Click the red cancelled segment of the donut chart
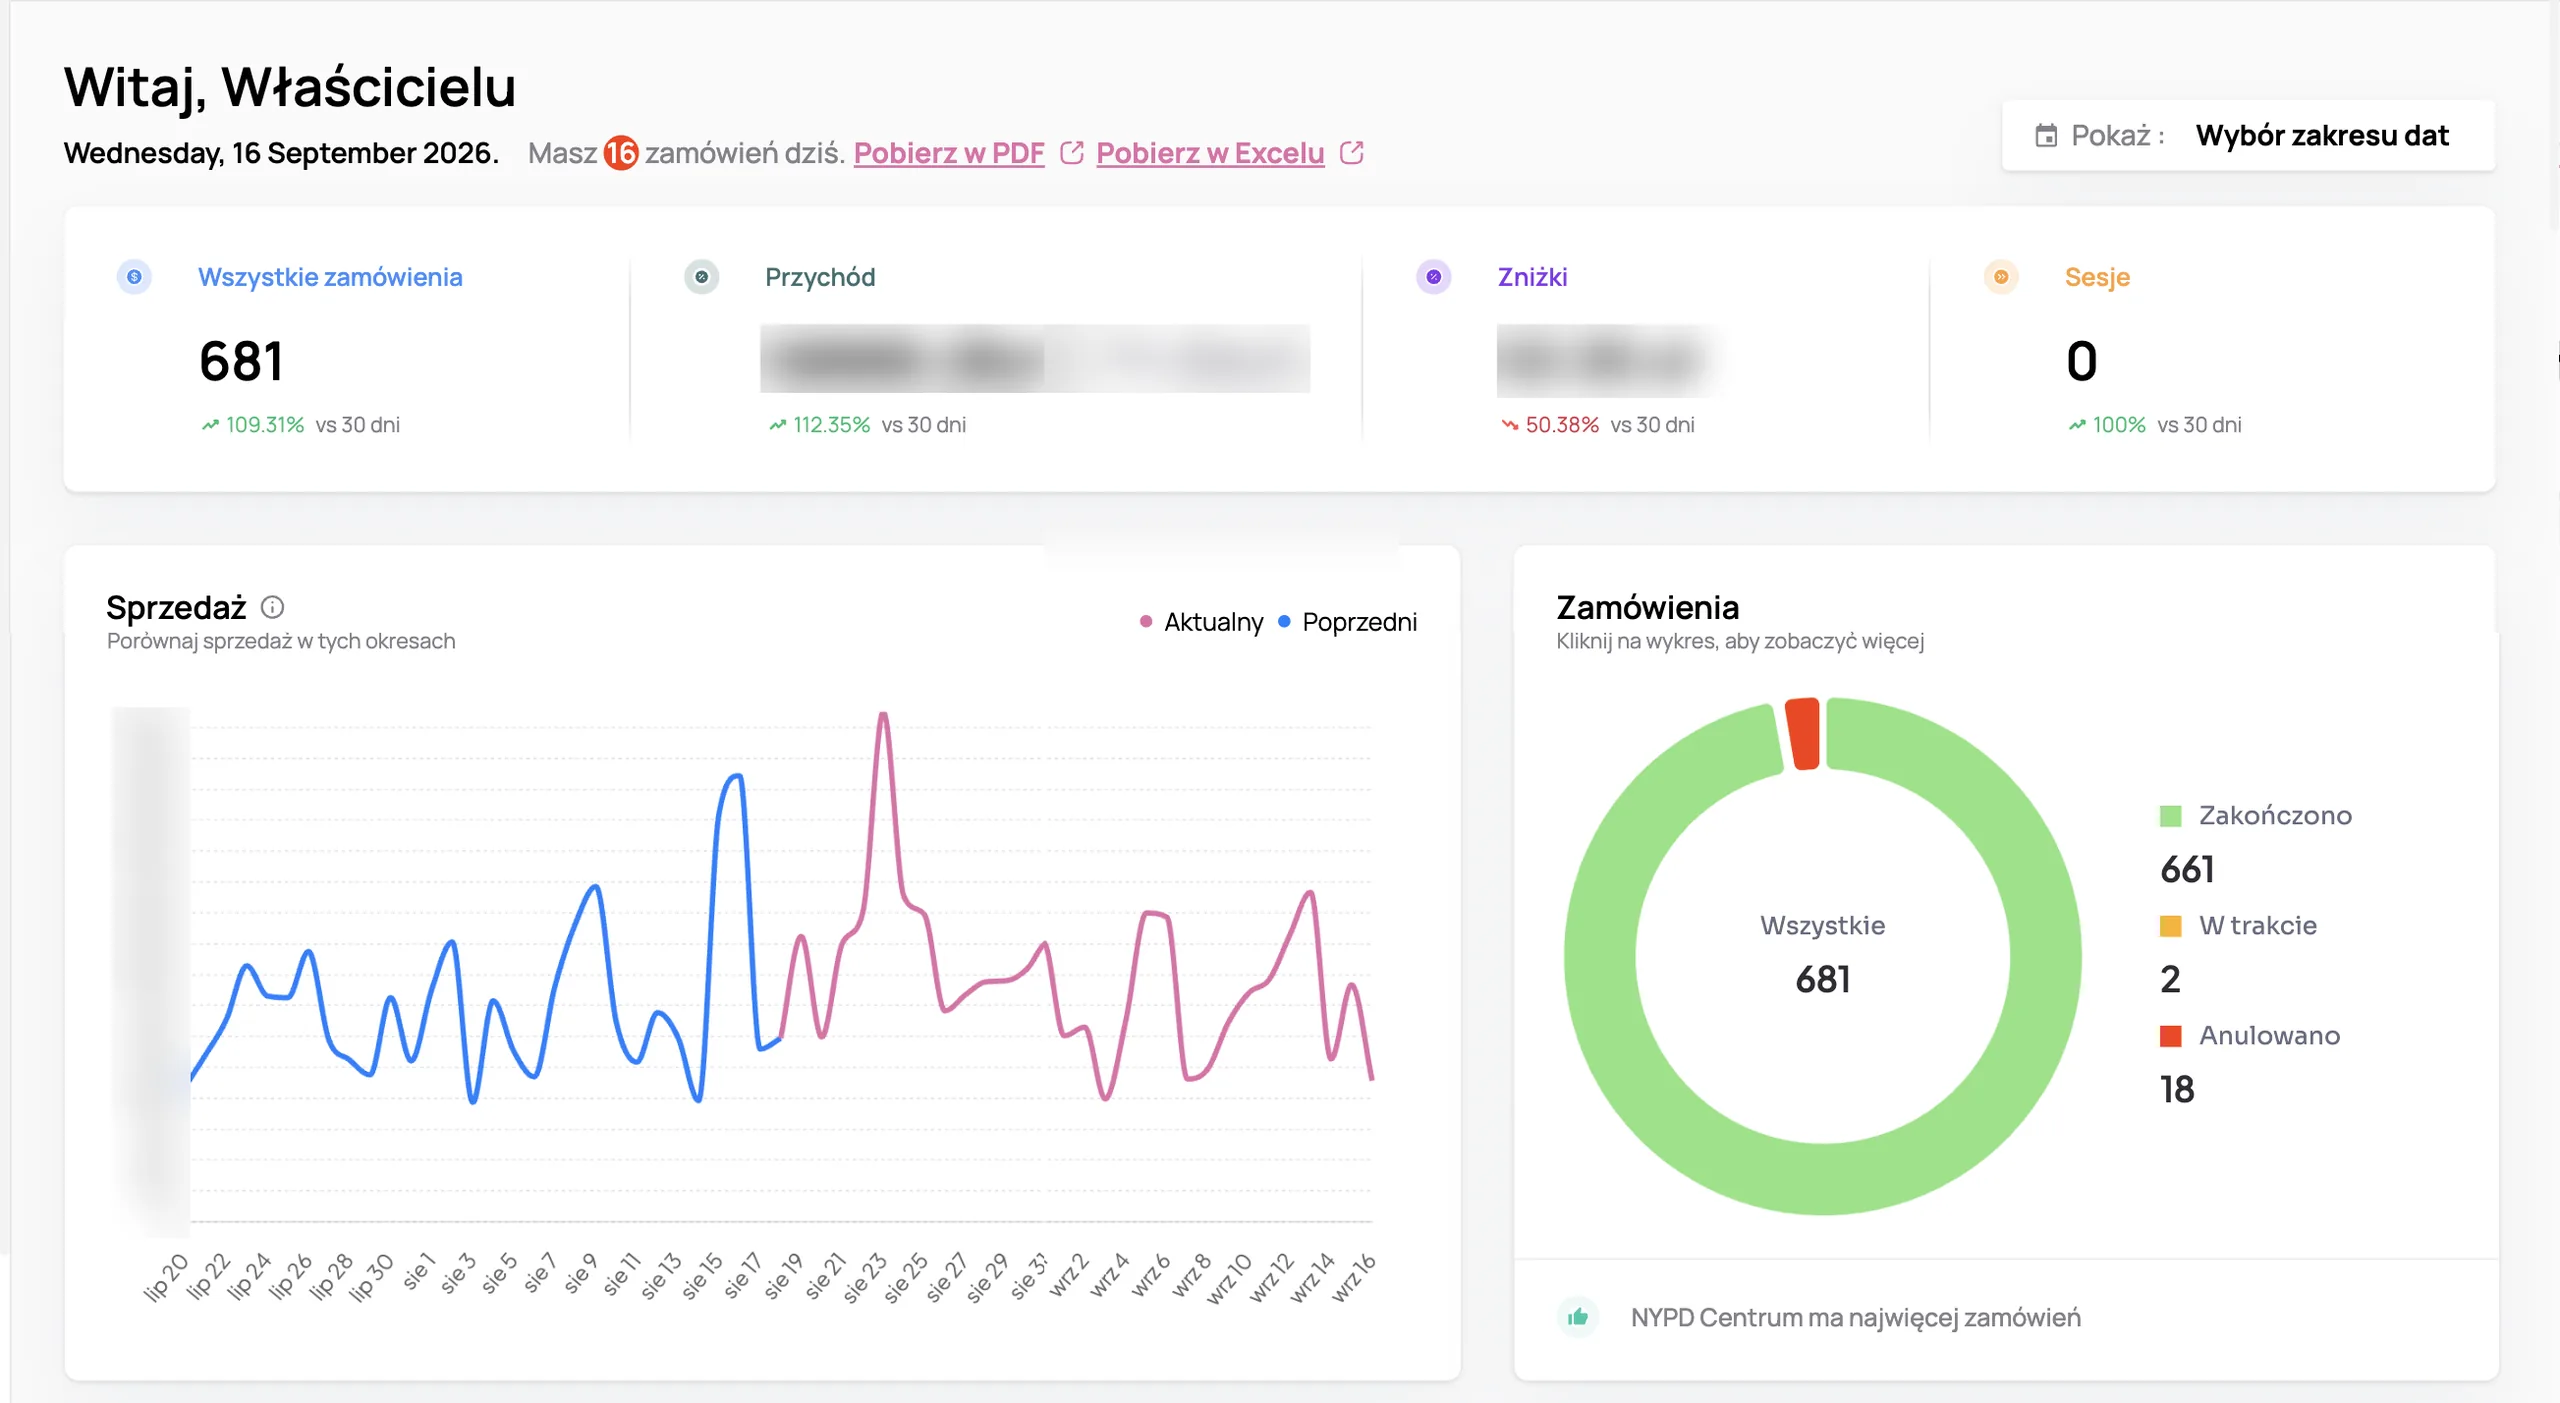The image size is (2560, 1403). point(1803,733)
